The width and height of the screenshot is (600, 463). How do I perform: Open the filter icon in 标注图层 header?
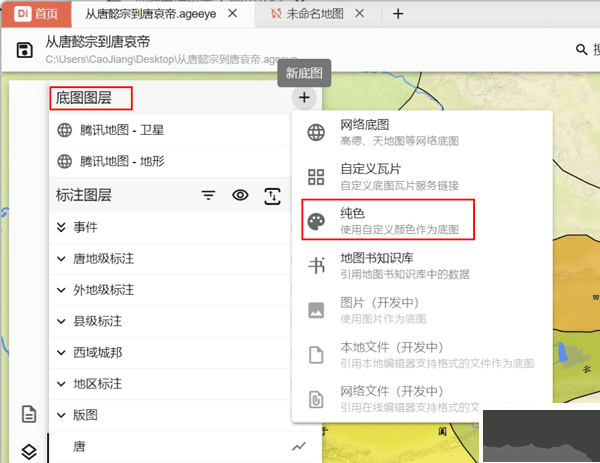[x=209, y=196]
